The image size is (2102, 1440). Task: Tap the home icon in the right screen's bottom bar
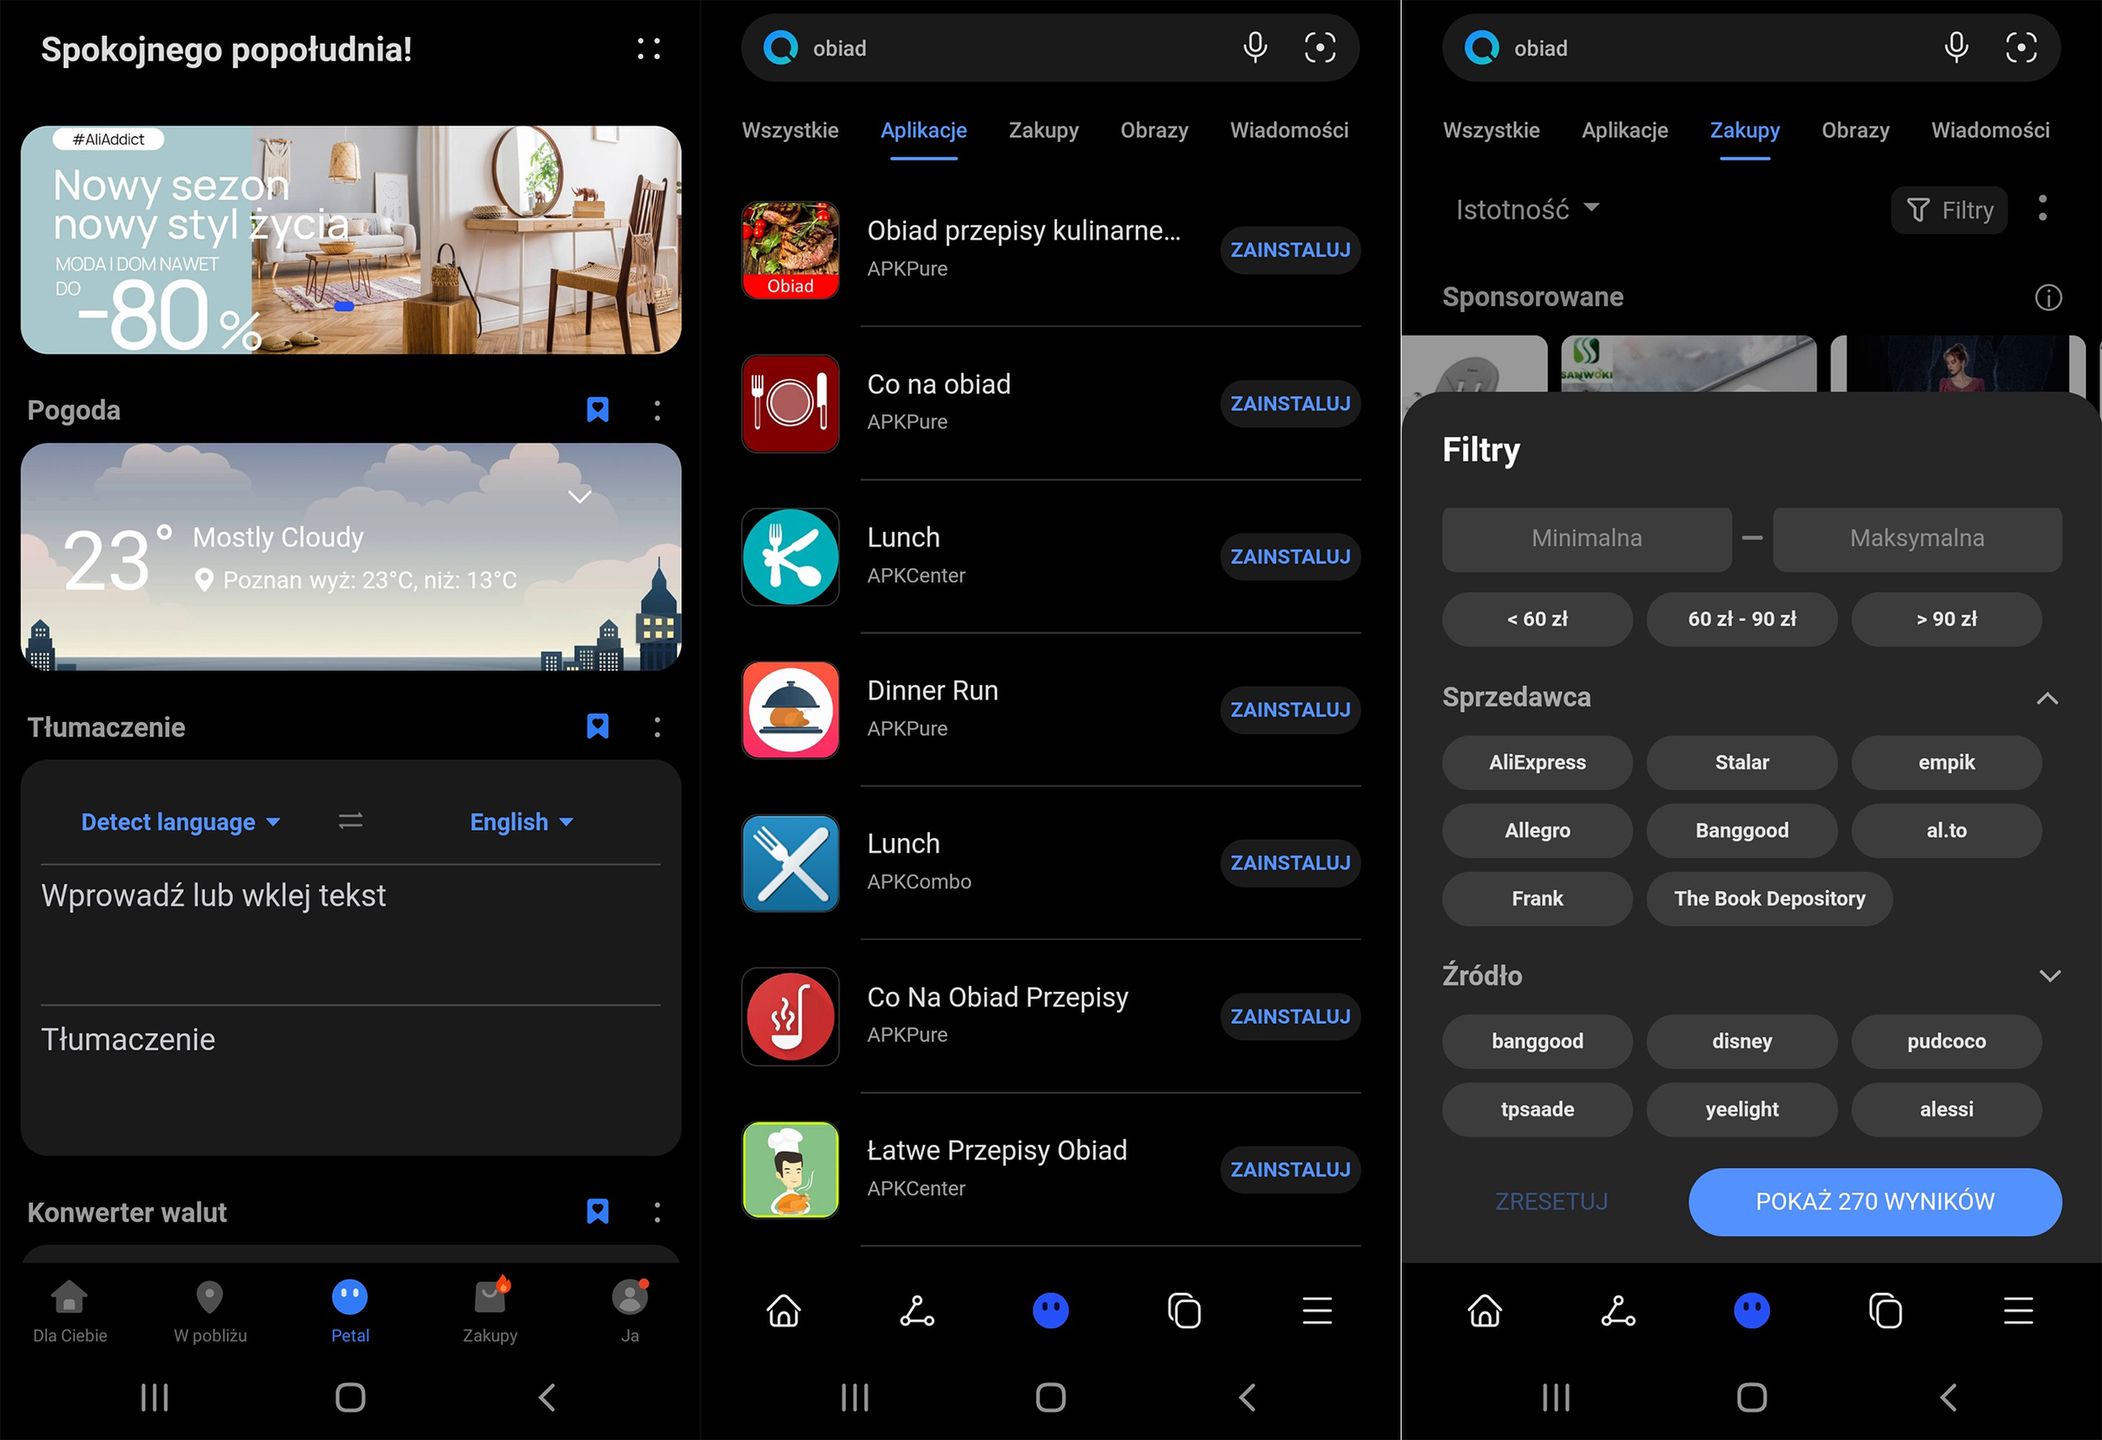[x=1485, y=1310]
